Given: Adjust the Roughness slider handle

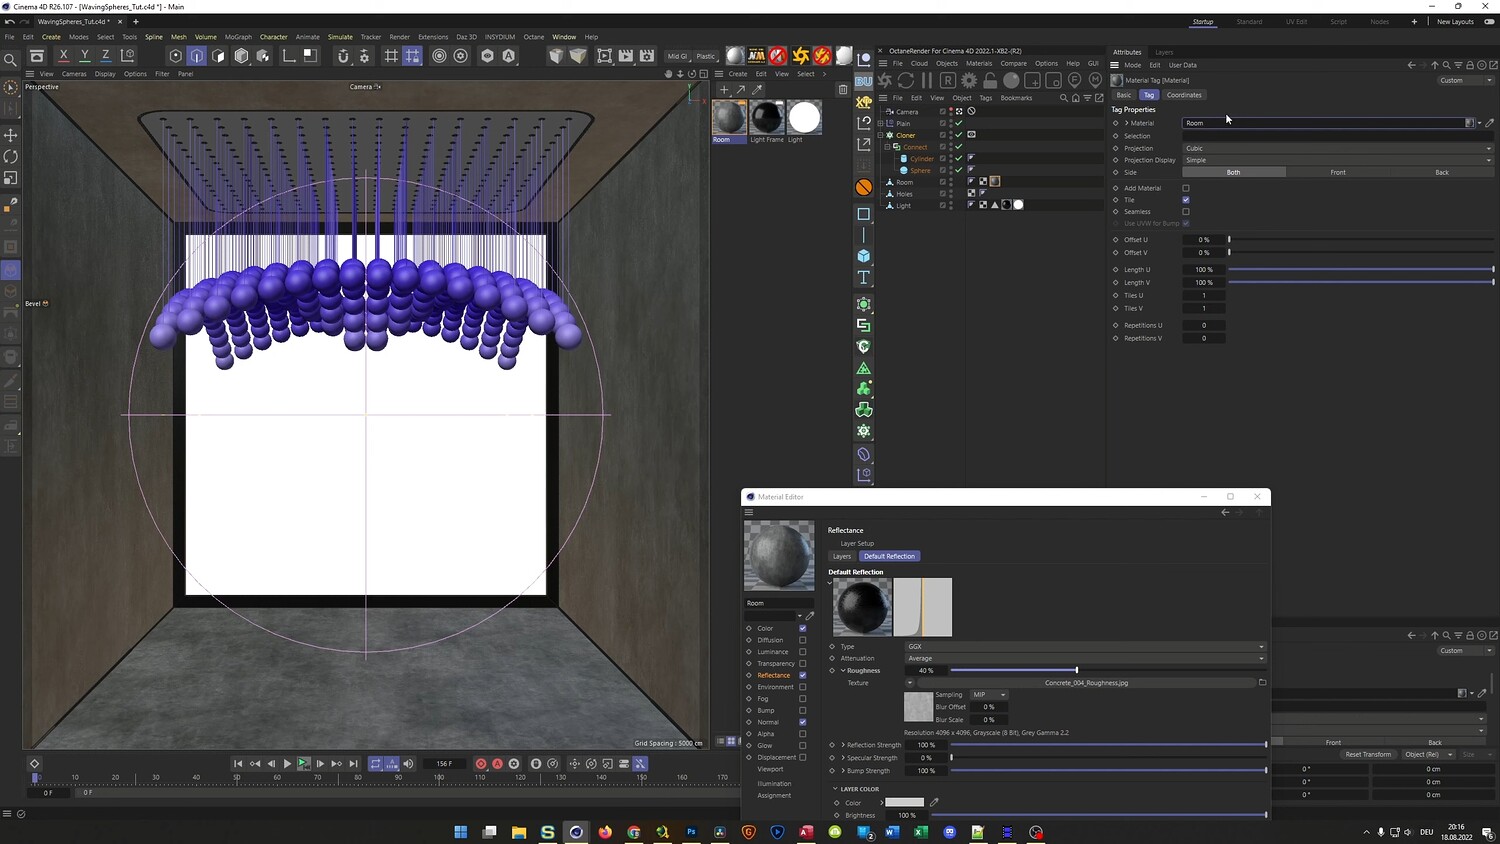Looking at the screenshot, I should (1076, 670).
